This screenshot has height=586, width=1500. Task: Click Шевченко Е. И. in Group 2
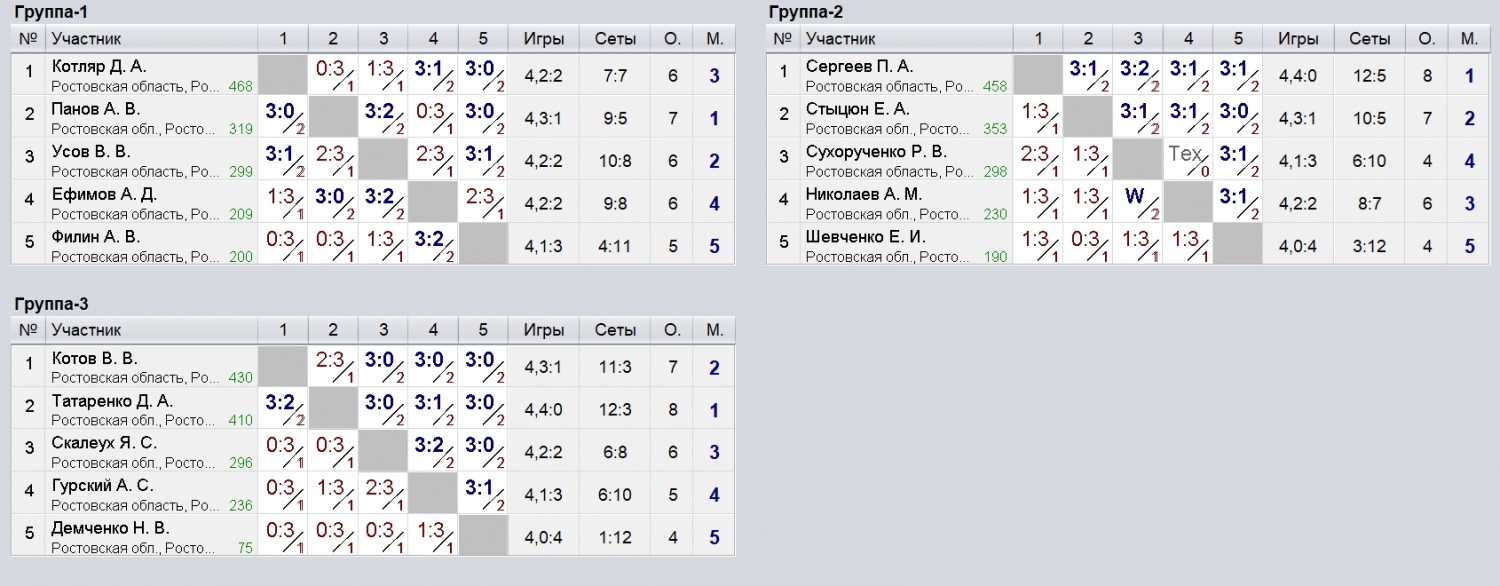click(866, 237)
